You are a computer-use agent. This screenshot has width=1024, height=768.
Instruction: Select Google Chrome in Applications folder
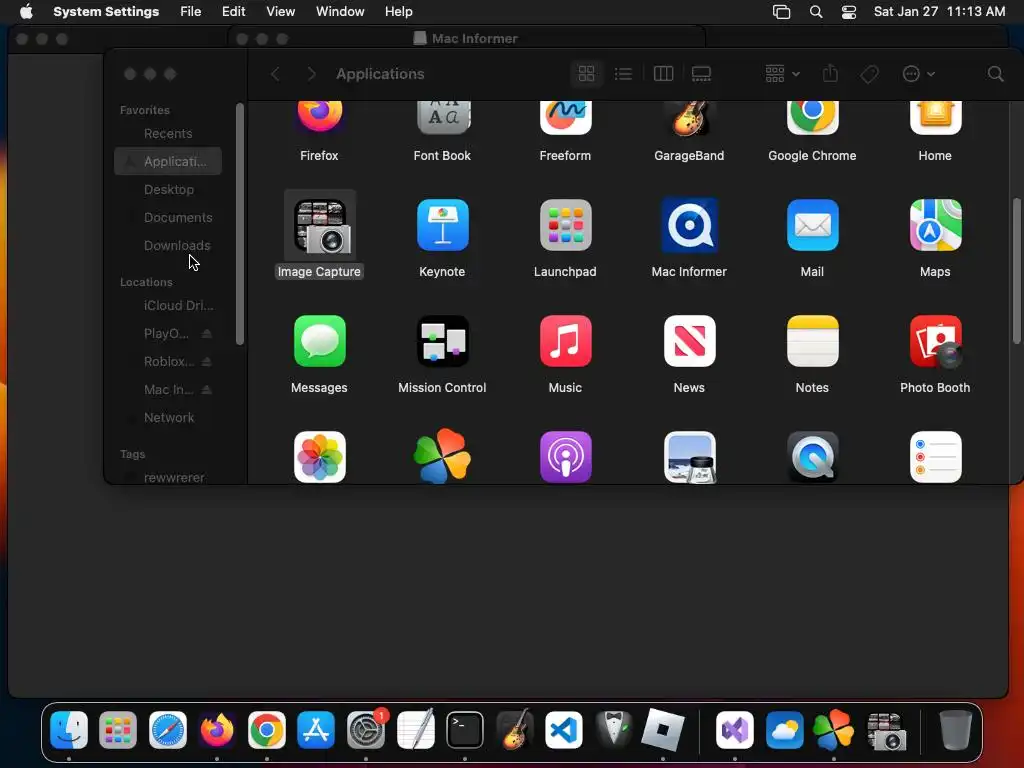(x=812, y=118)
